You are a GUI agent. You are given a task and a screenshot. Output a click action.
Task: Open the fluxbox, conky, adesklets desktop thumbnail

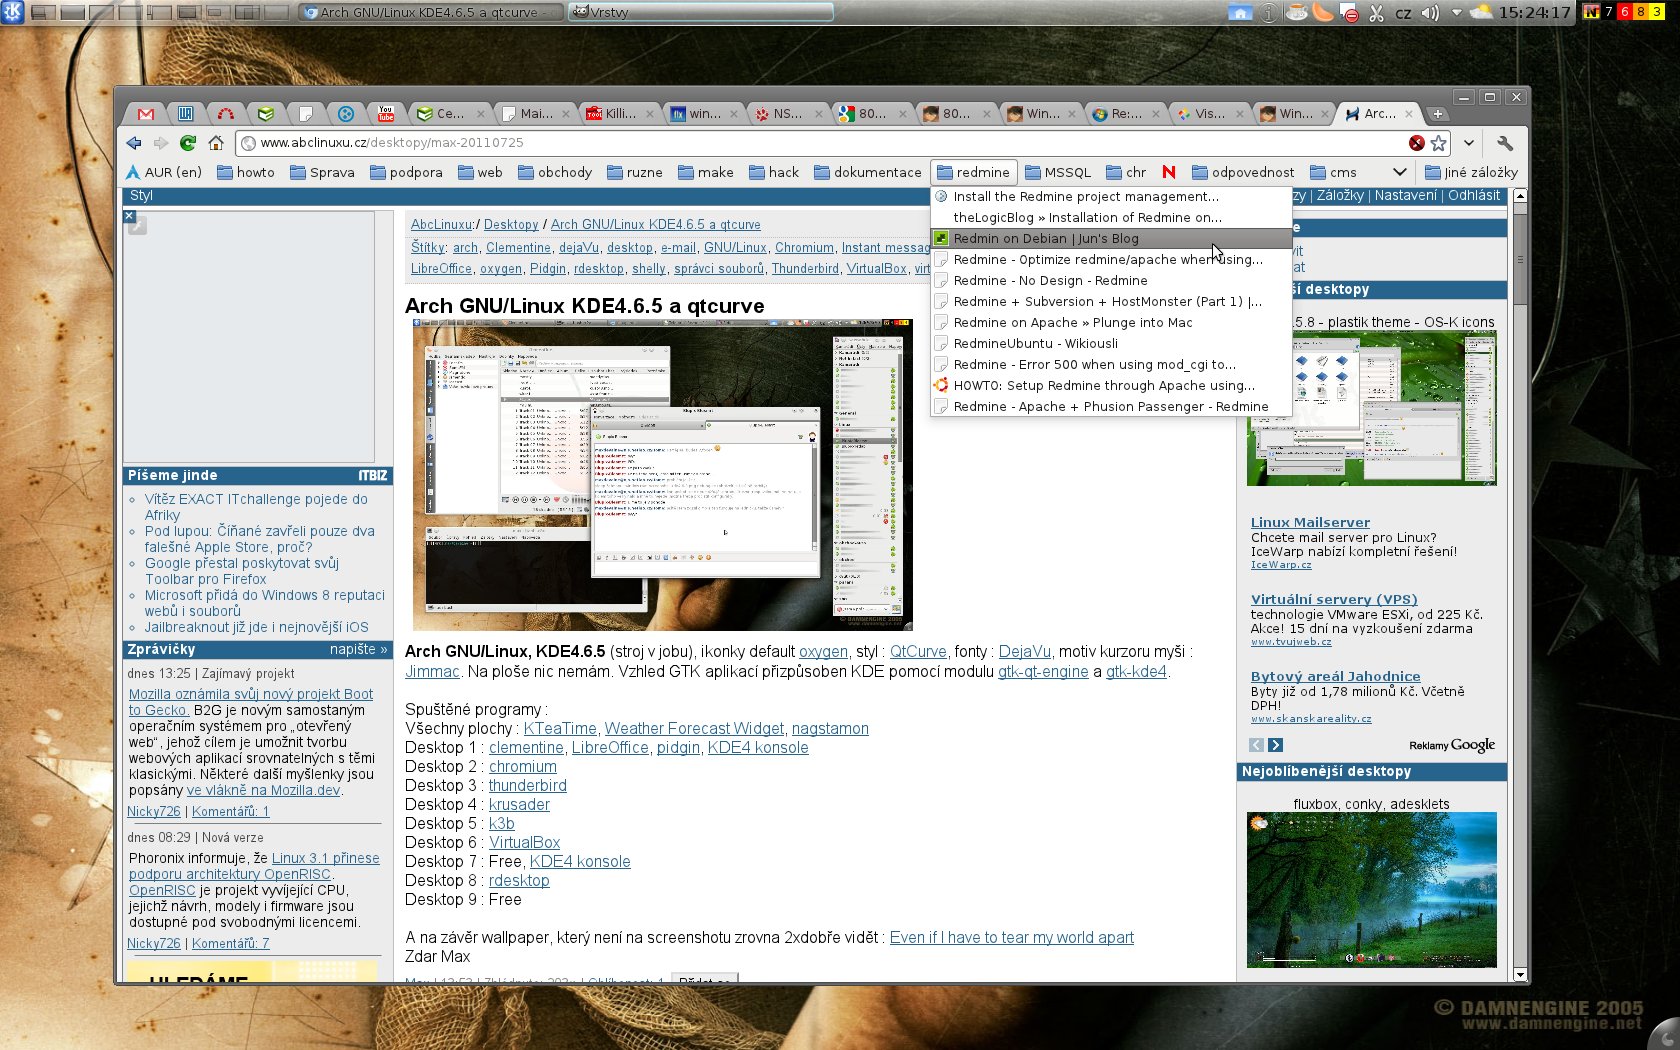[1371, 890]
